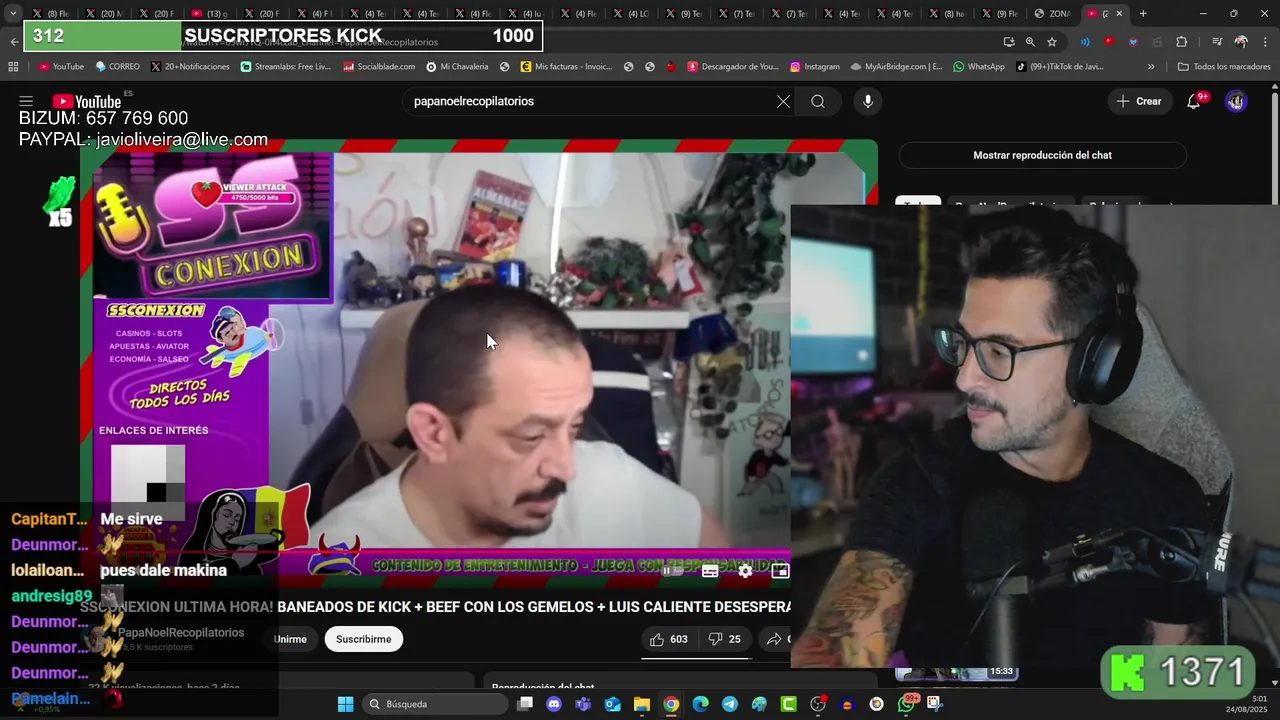1280x720 pixels.
Task: Toggle subtitles in the video player
Action: click(710, 571)
